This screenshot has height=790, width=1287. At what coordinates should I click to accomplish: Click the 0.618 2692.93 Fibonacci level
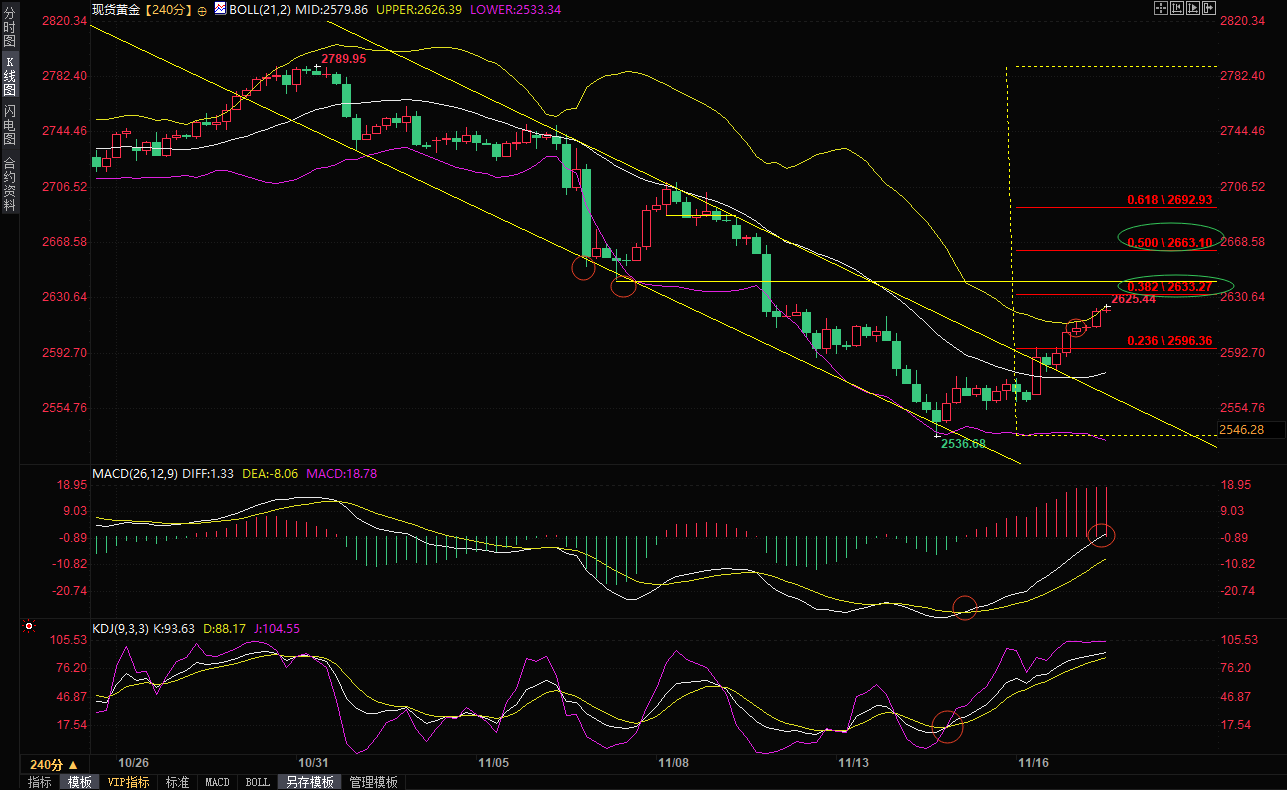[1169, 199]
